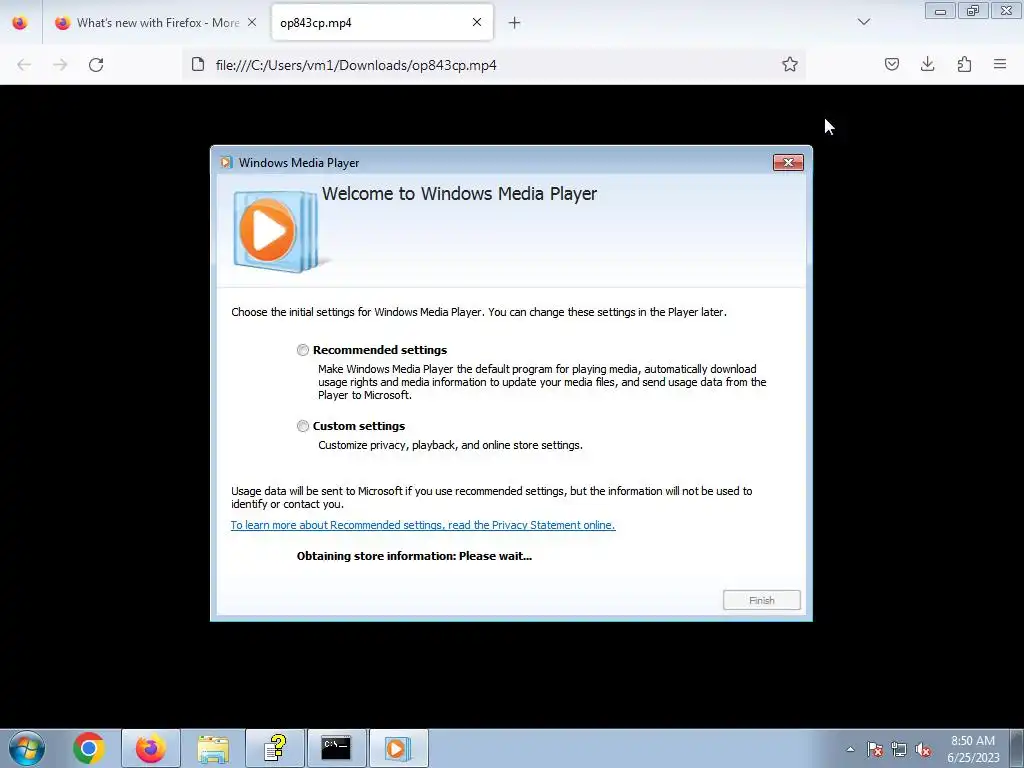
Task: Open the Windows Start menu
Action: (27, 748)
